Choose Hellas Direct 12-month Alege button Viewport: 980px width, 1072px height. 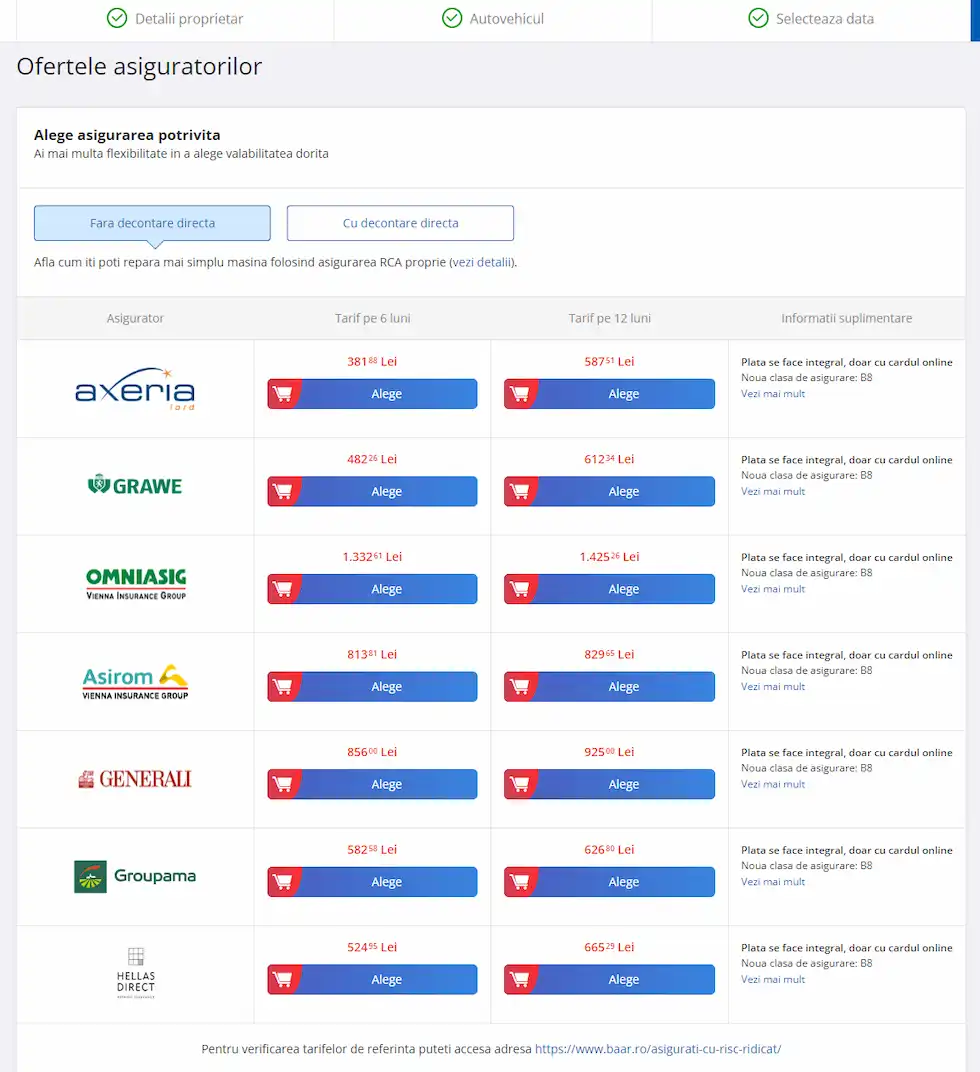pyautogui.click(x=609, y=980)
